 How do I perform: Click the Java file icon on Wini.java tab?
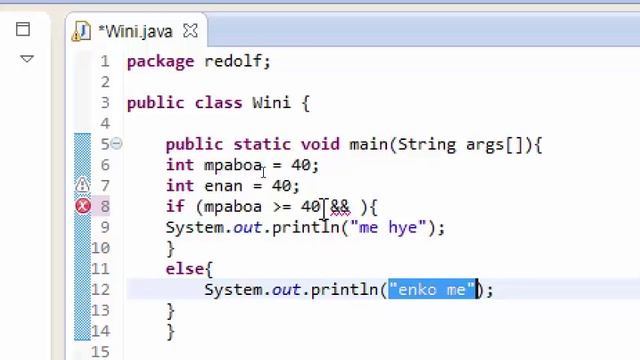pyautogui.click(x=81, y=31)
